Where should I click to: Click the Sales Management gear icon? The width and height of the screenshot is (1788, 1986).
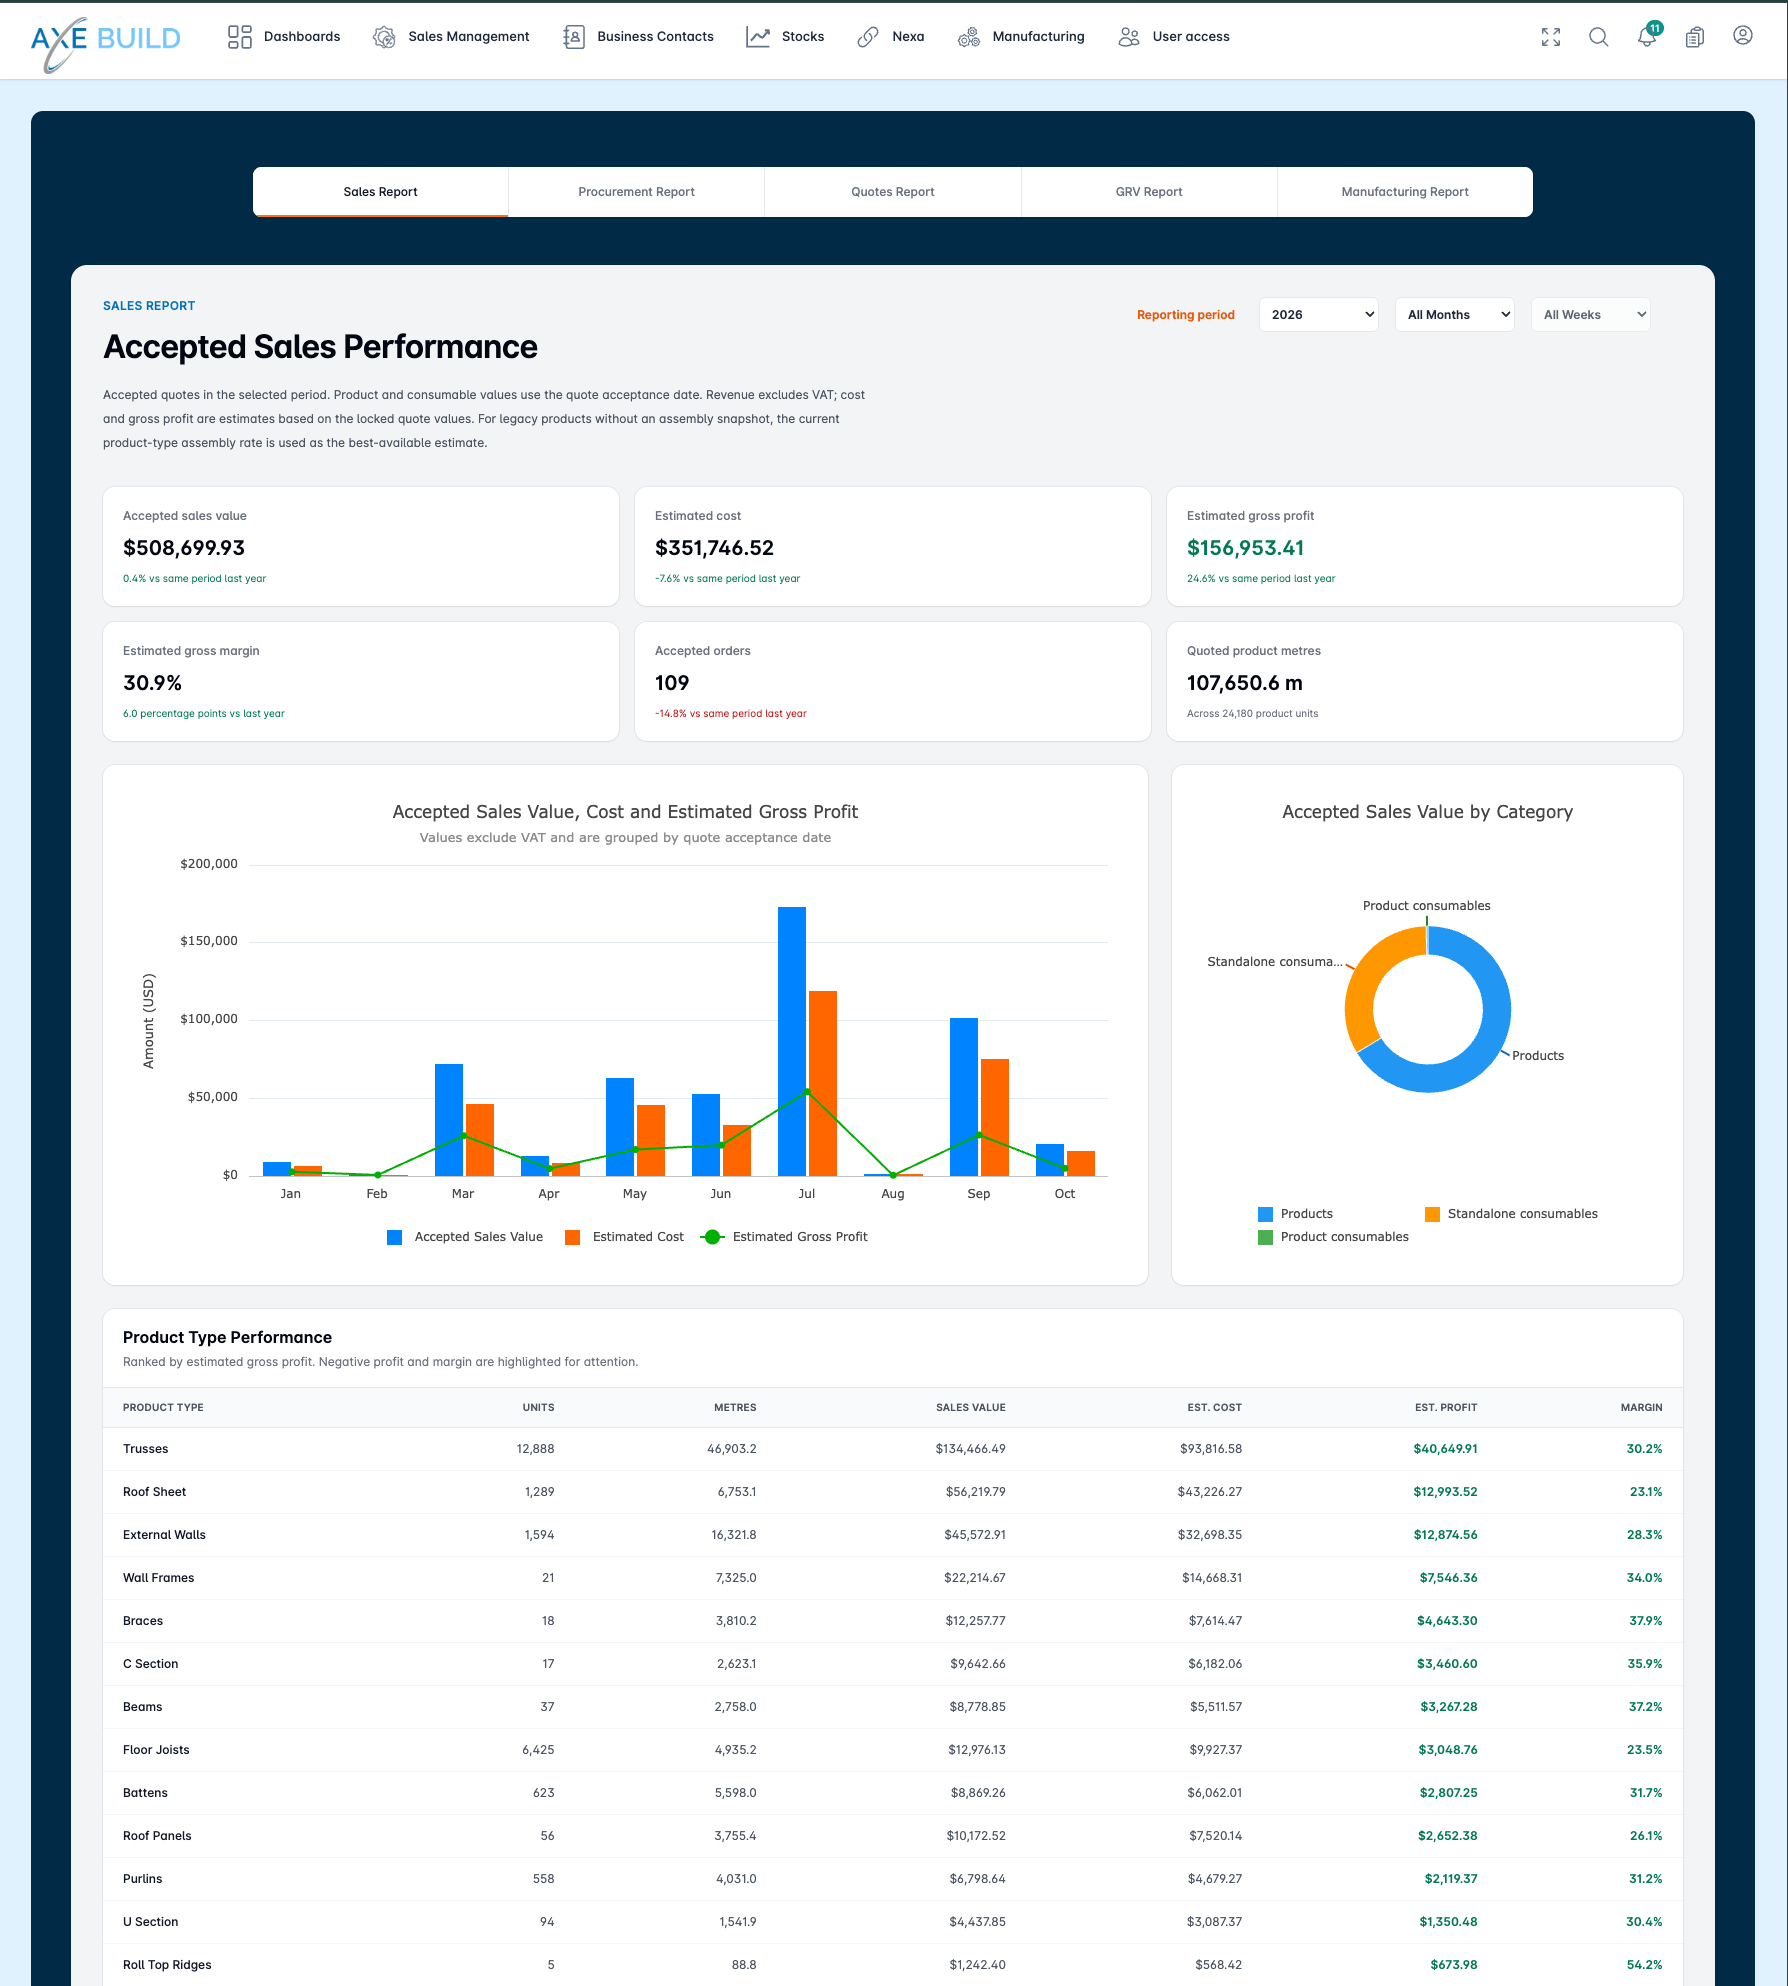[x=384, y=37]
